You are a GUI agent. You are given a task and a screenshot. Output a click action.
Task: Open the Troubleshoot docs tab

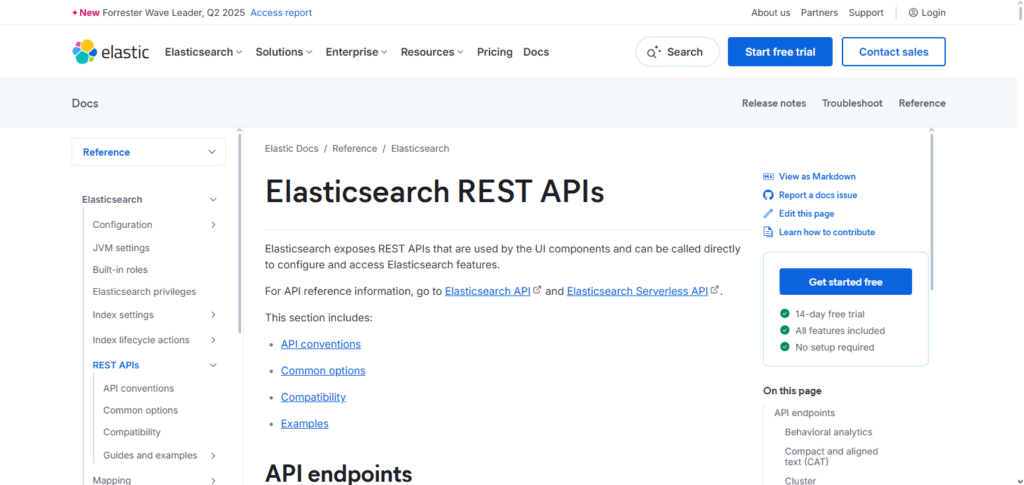click(x=852, y=103)
